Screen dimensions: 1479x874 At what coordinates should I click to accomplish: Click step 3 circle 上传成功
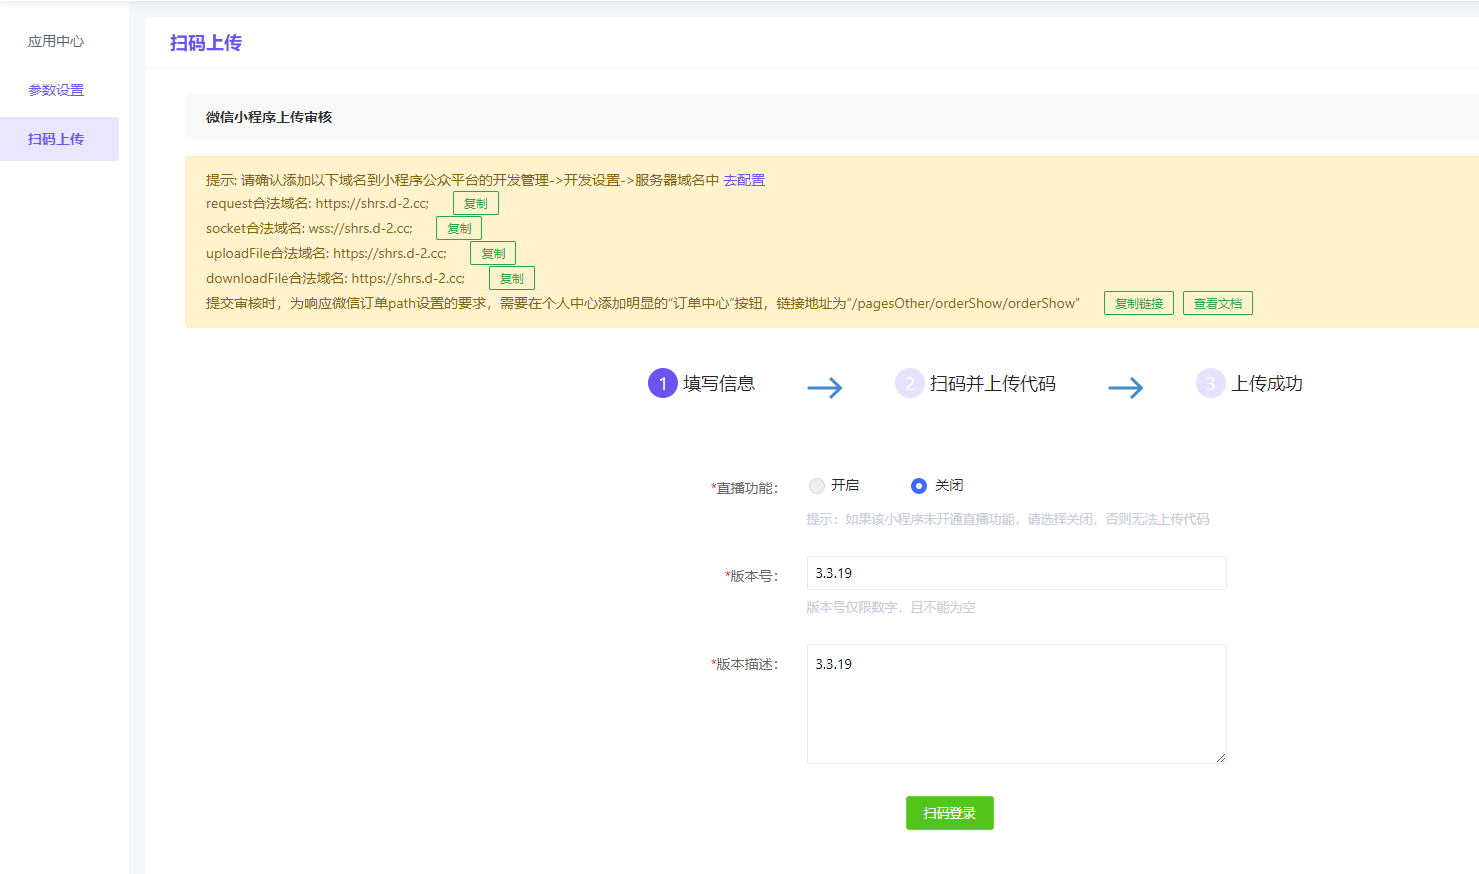pyautogui.click(x=1210, y=383)
